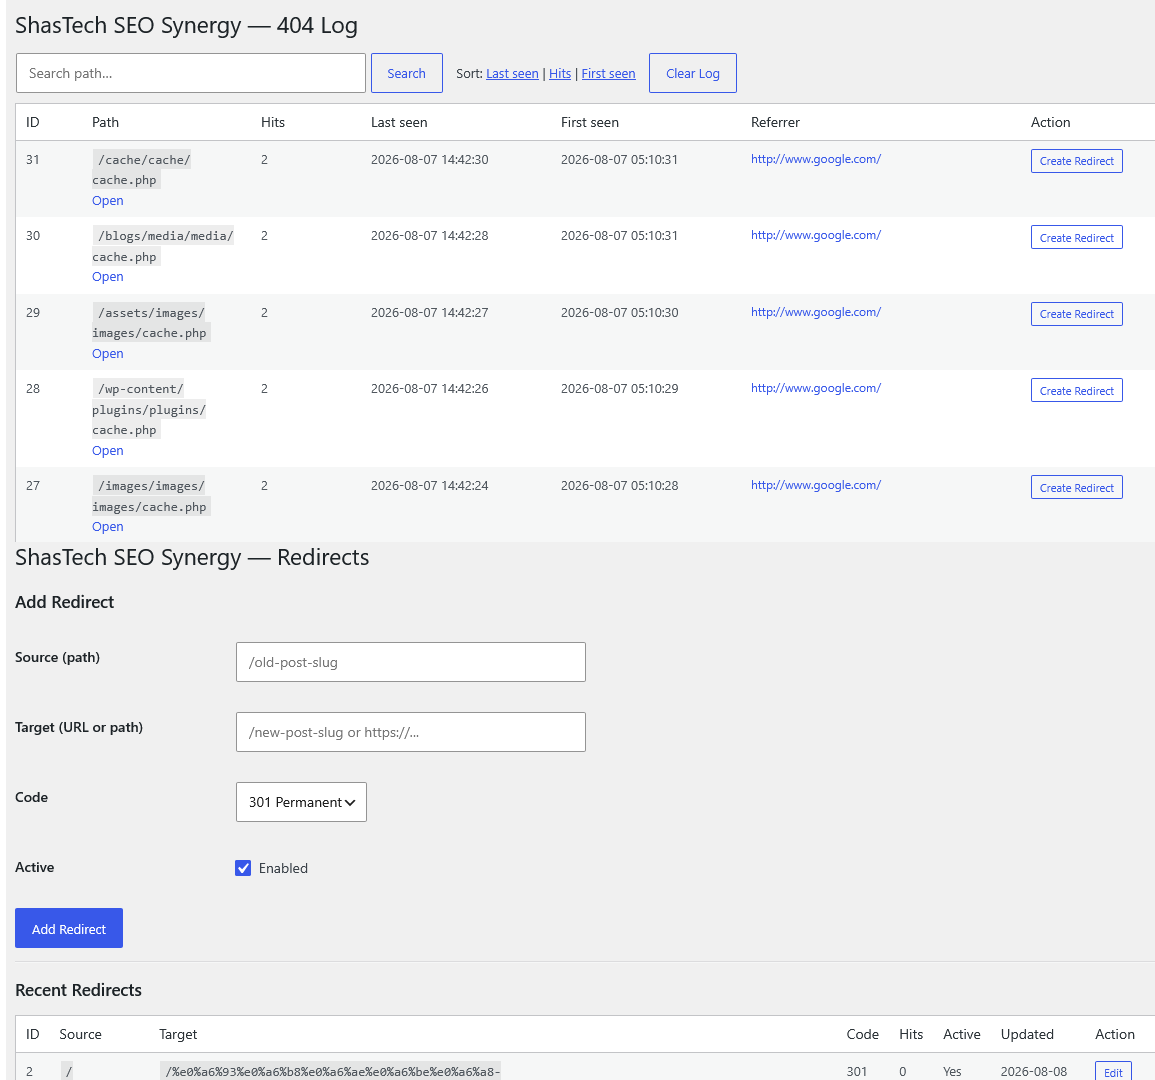Viewport: 1155px width, 1080px height.
Task: Follow the google.com referrer link in row 29
Action: point(815,312)
